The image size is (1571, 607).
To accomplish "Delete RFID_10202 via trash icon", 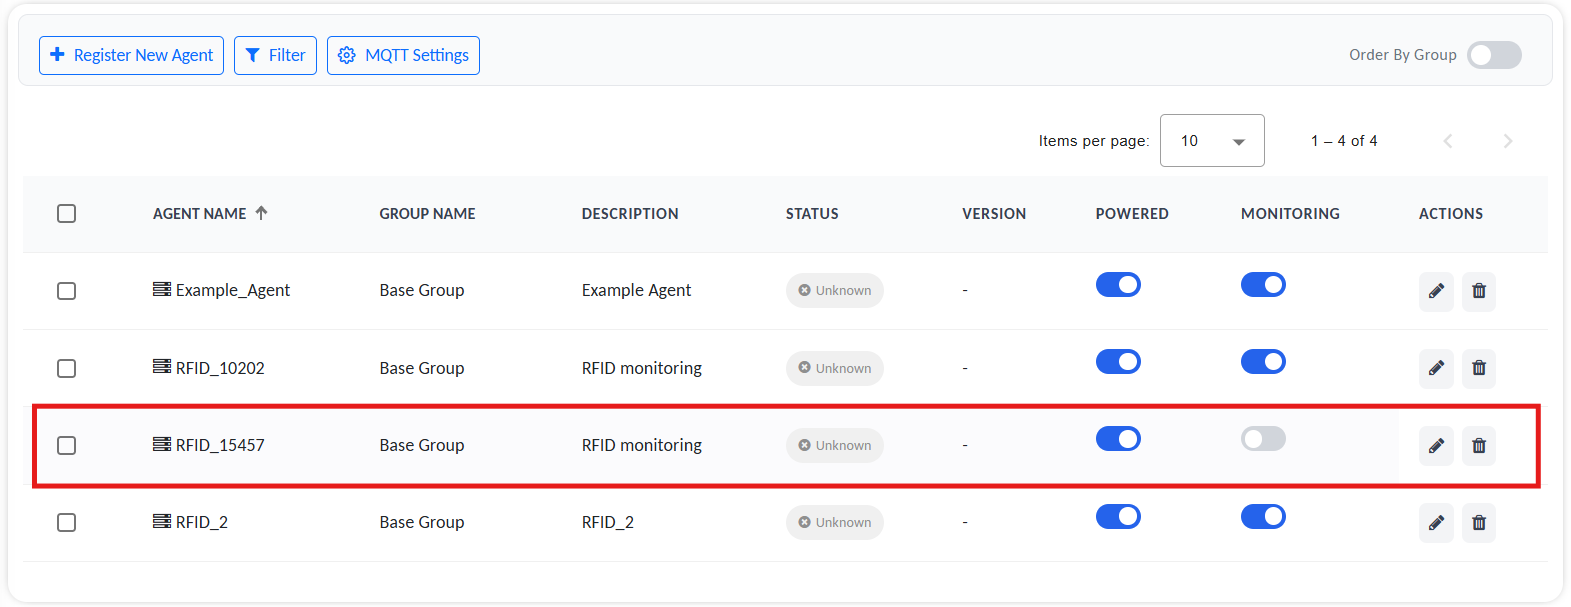I will point(1479,368).
